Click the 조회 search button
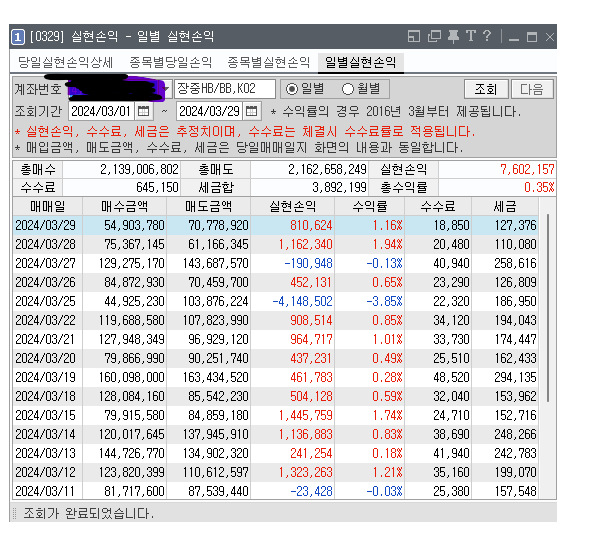Screen dimensions: 605x539 486,89
